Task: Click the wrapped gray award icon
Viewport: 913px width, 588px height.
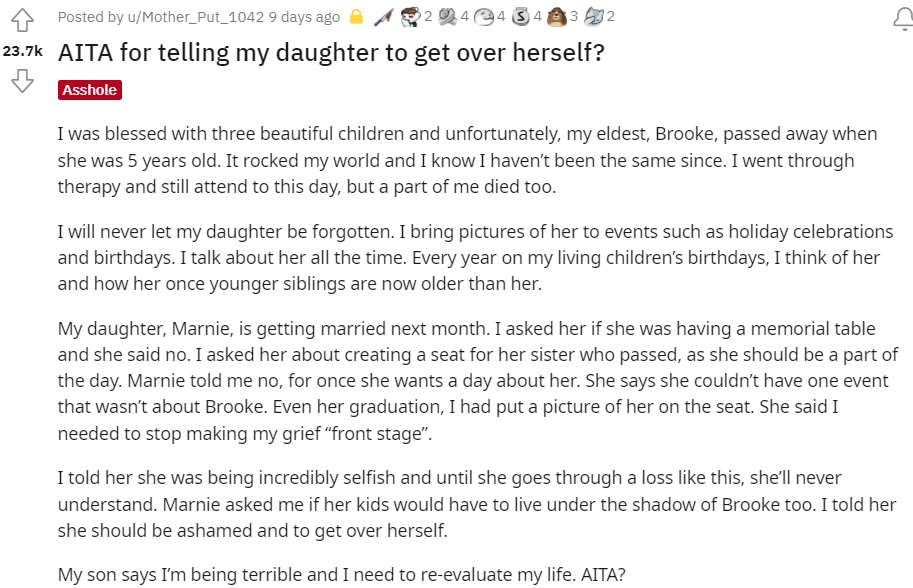Action: pos(447,17)
